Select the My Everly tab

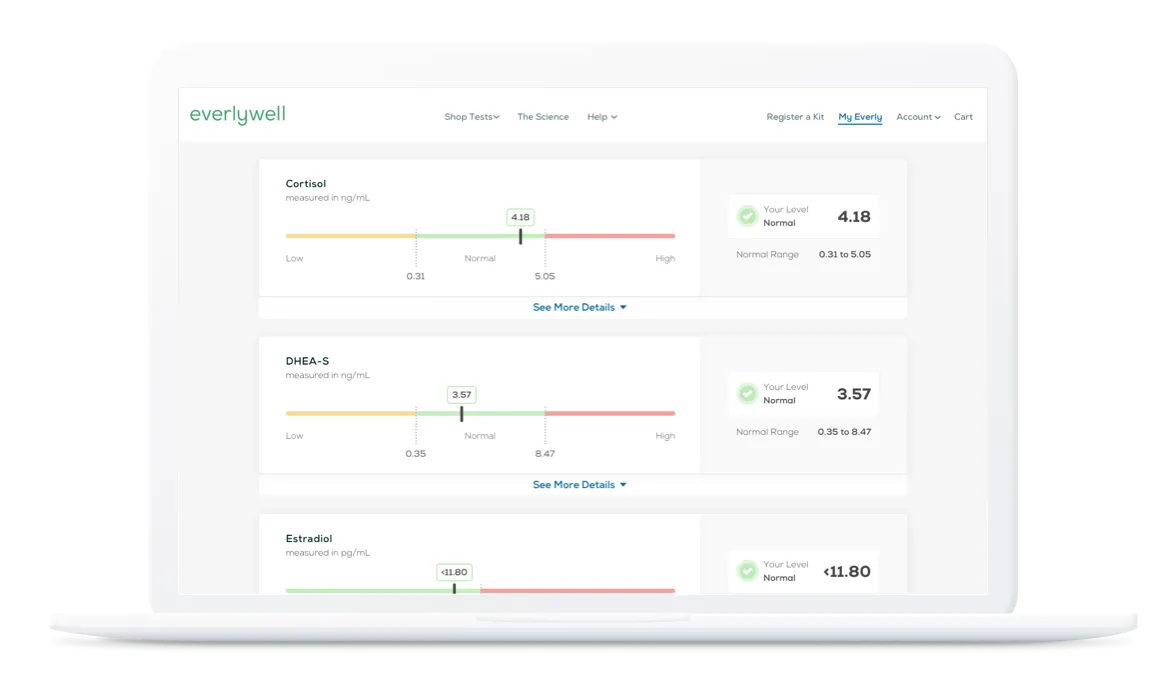coord(860,117)
